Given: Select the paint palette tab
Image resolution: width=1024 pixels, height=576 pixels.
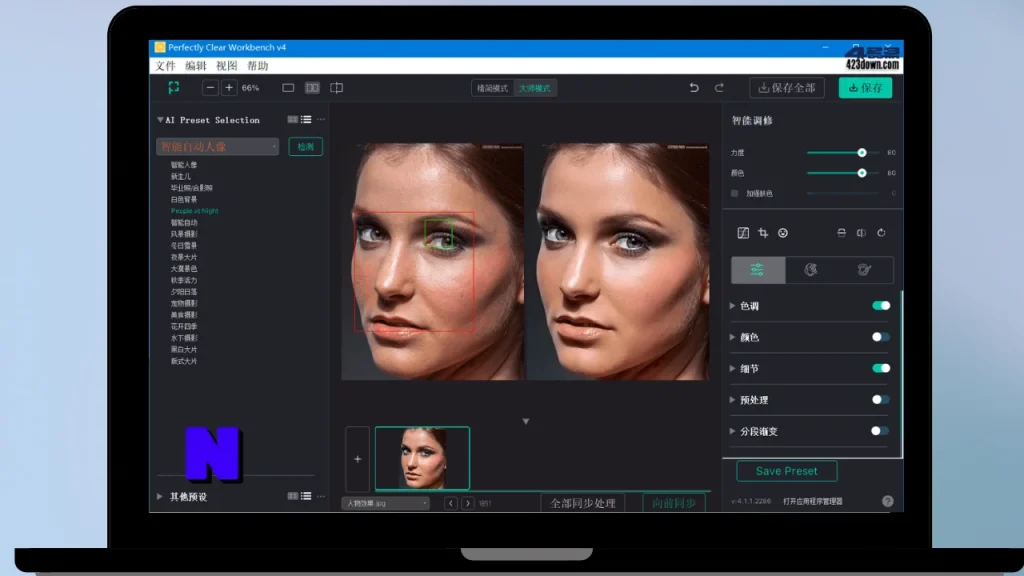Looking at the screenshot, I should click(x=865, y=270).
